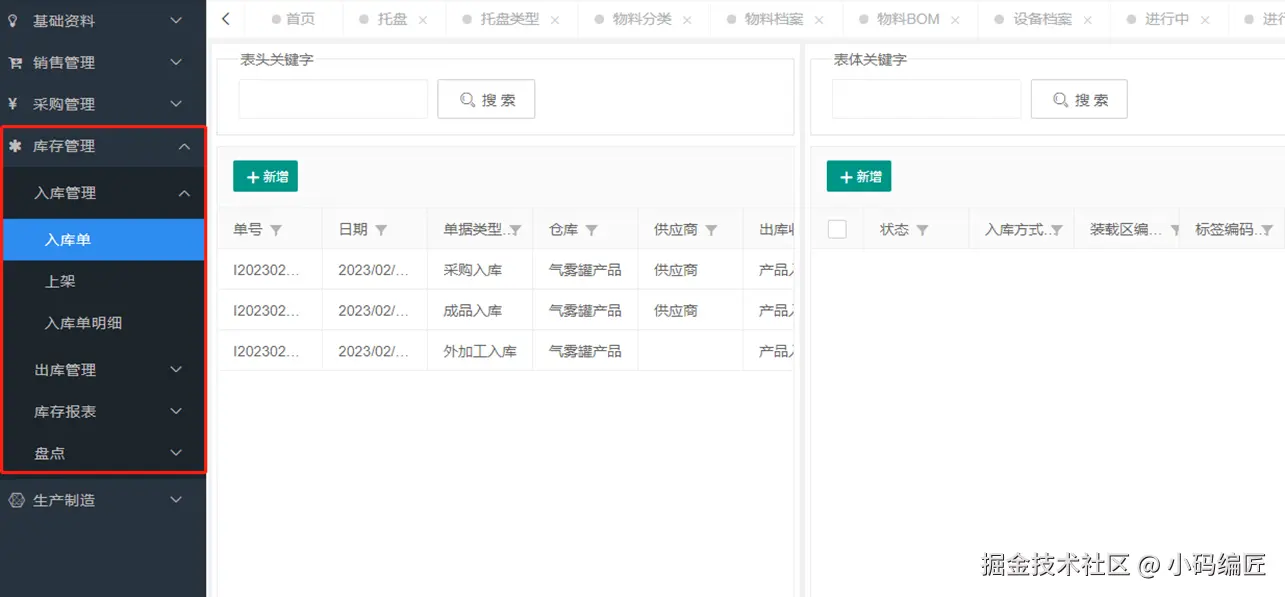Click 搜索 button under 表头关键字
Viewport: 1285px width, 597px height.
coord(486,99)
